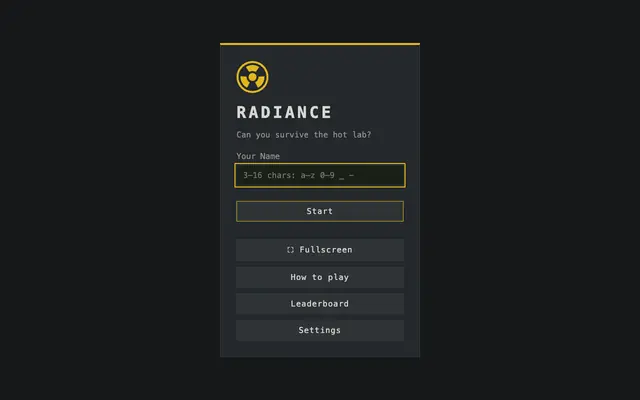Click the "Can you survive the hot lab?" tagline
The width and height of the screenshot is (640, 400).
304,135
